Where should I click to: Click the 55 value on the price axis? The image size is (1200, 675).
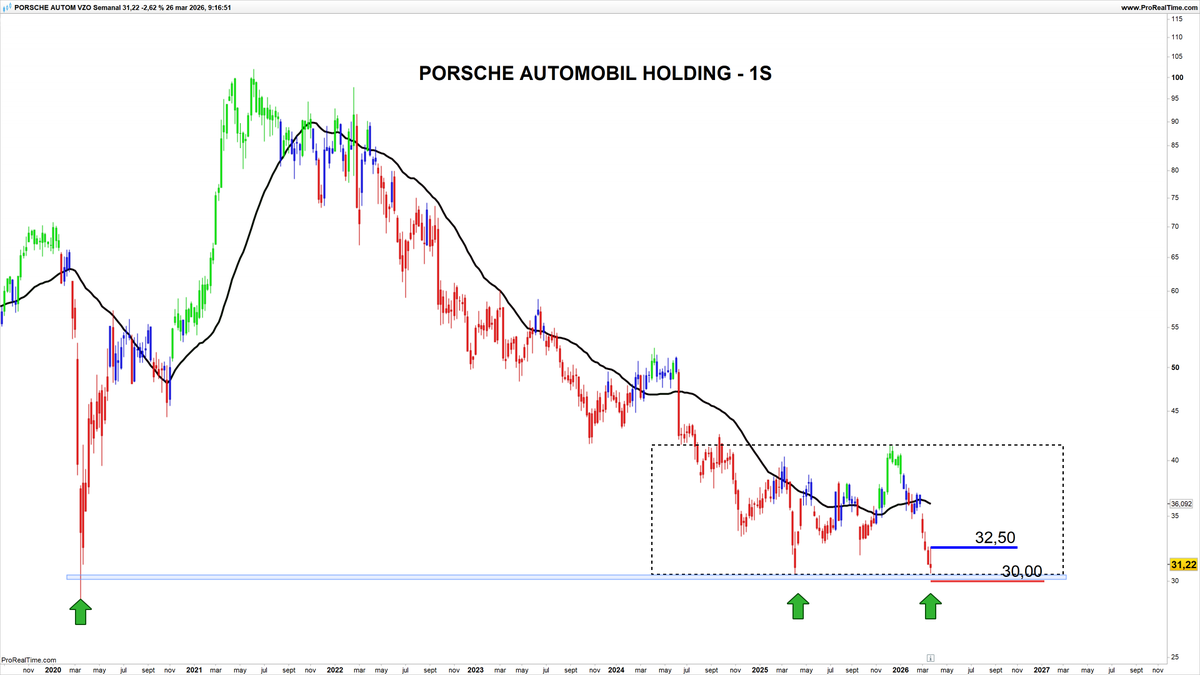[x=1175, y=328]
